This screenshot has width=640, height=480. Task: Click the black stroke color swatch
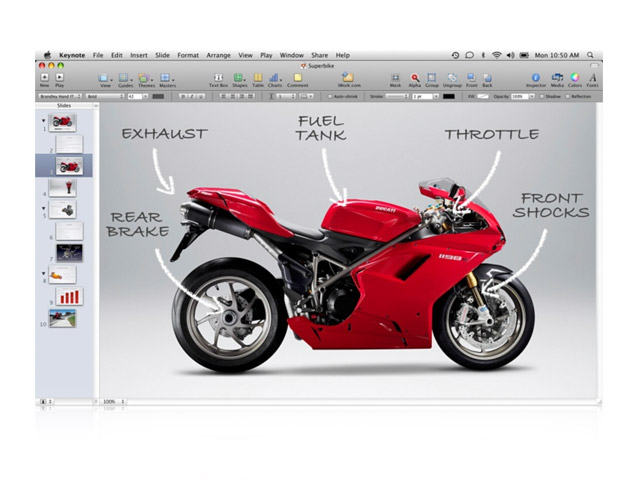click(449, 96)
